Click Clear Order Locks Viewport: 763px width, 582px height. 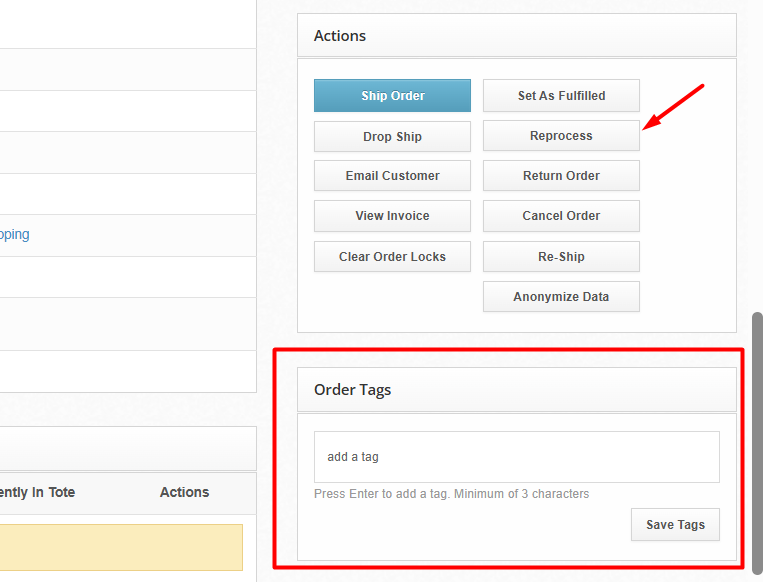392,257
